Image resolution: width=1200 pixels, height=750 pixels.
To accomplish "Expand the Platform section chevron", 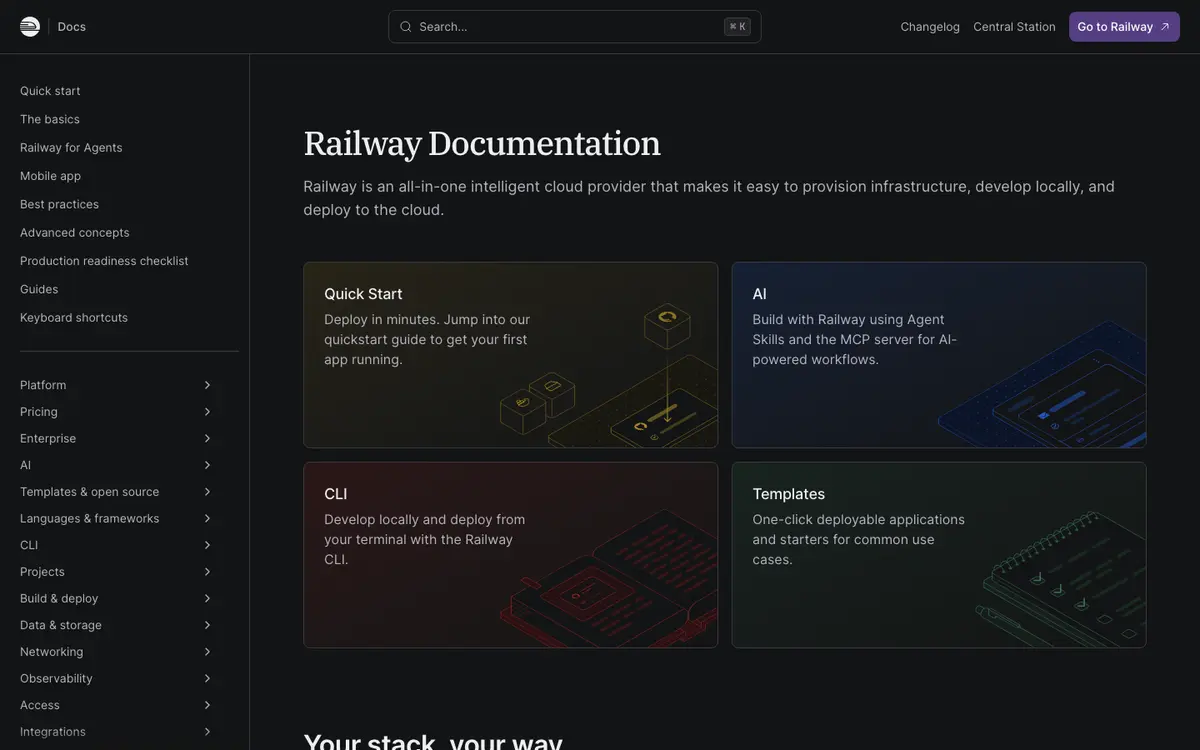I will click(x=207, y=385).
